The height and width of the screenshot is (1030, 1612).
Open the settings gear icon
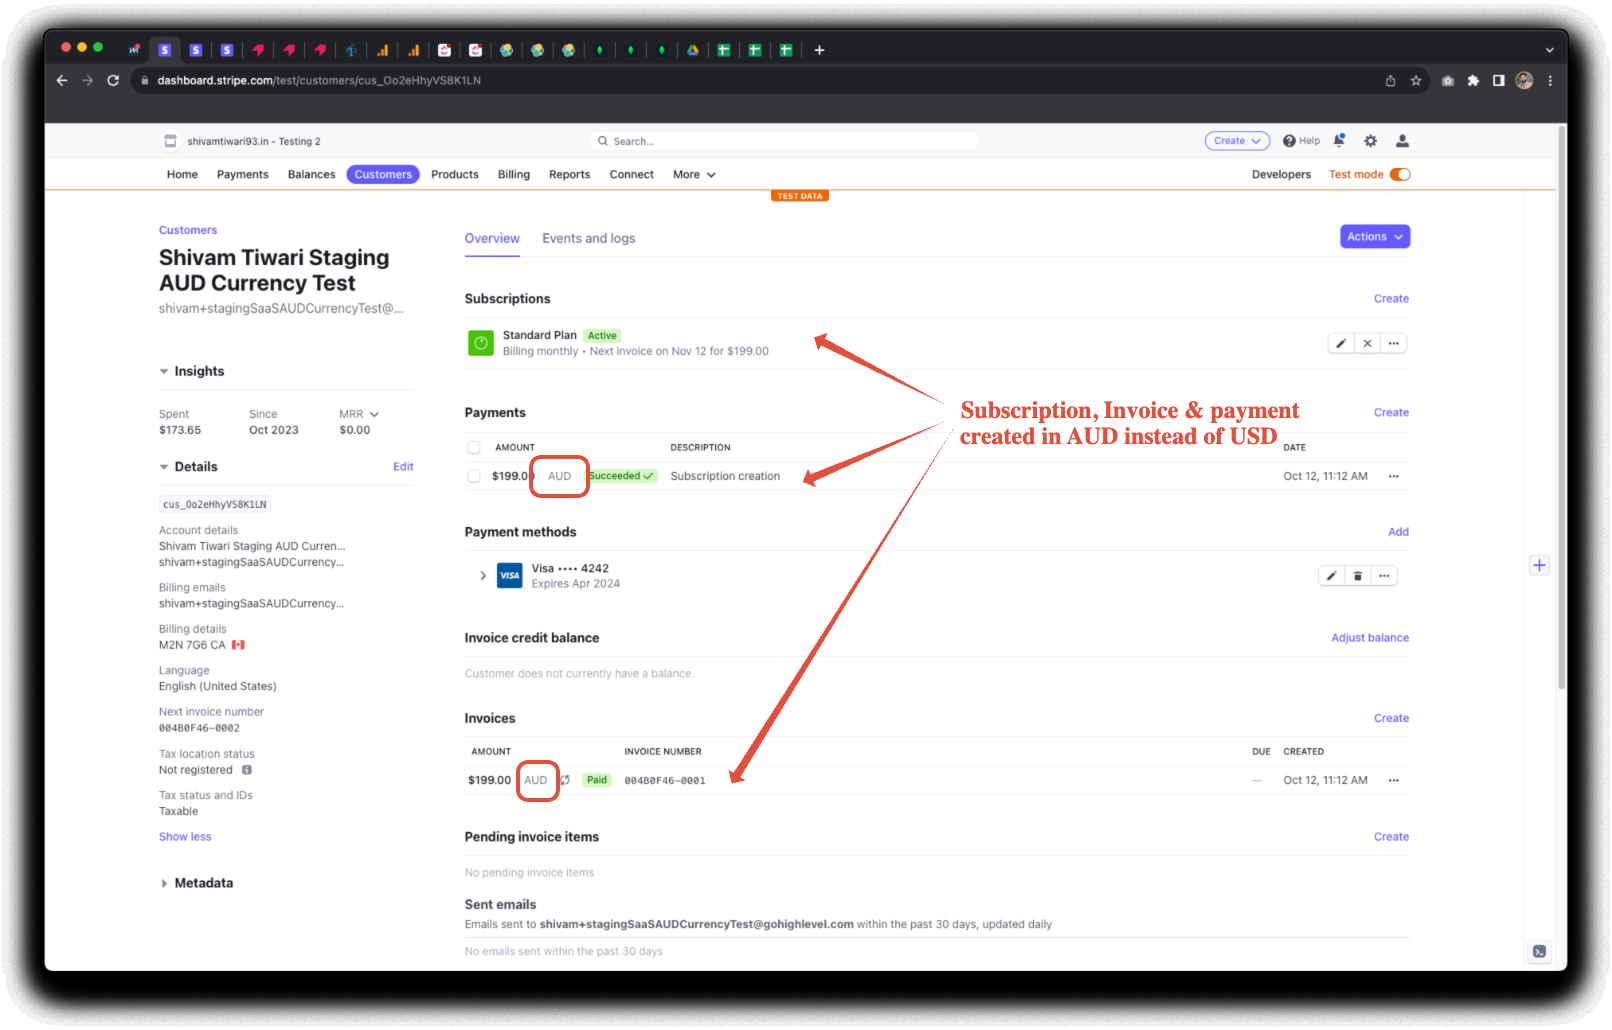(1371, 141)
